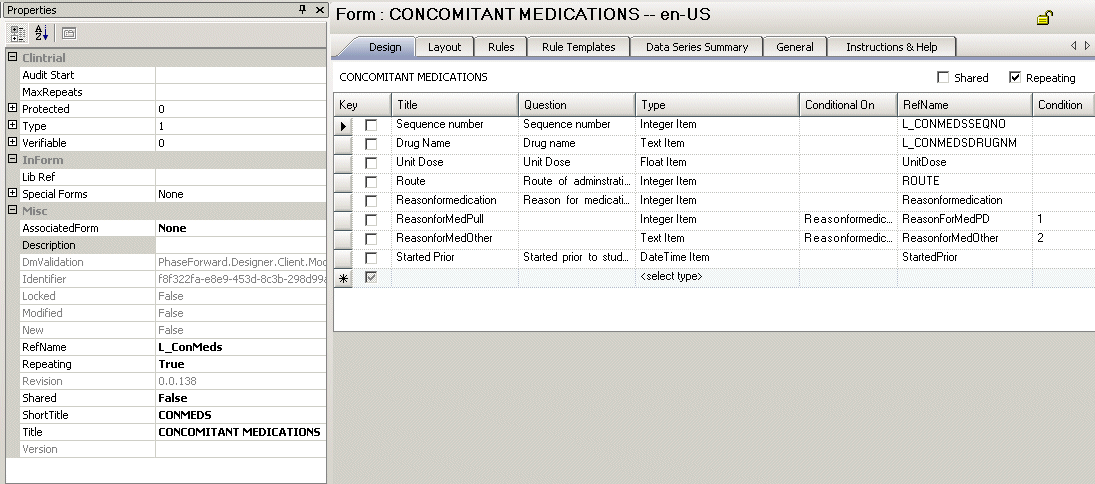Collapse the Misc property category

pyautogui.click(x=12, y=211)
